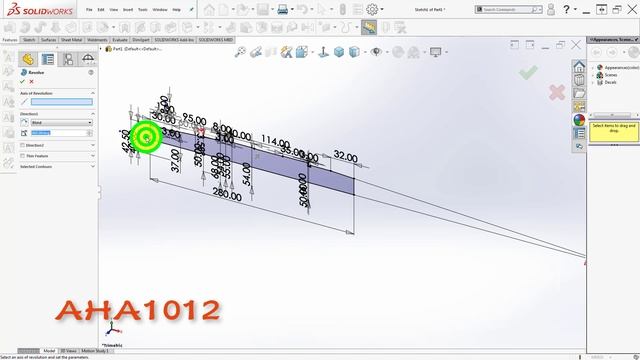
Task: Click the Print icon in top toolbar
Action: tap(282, 9)
